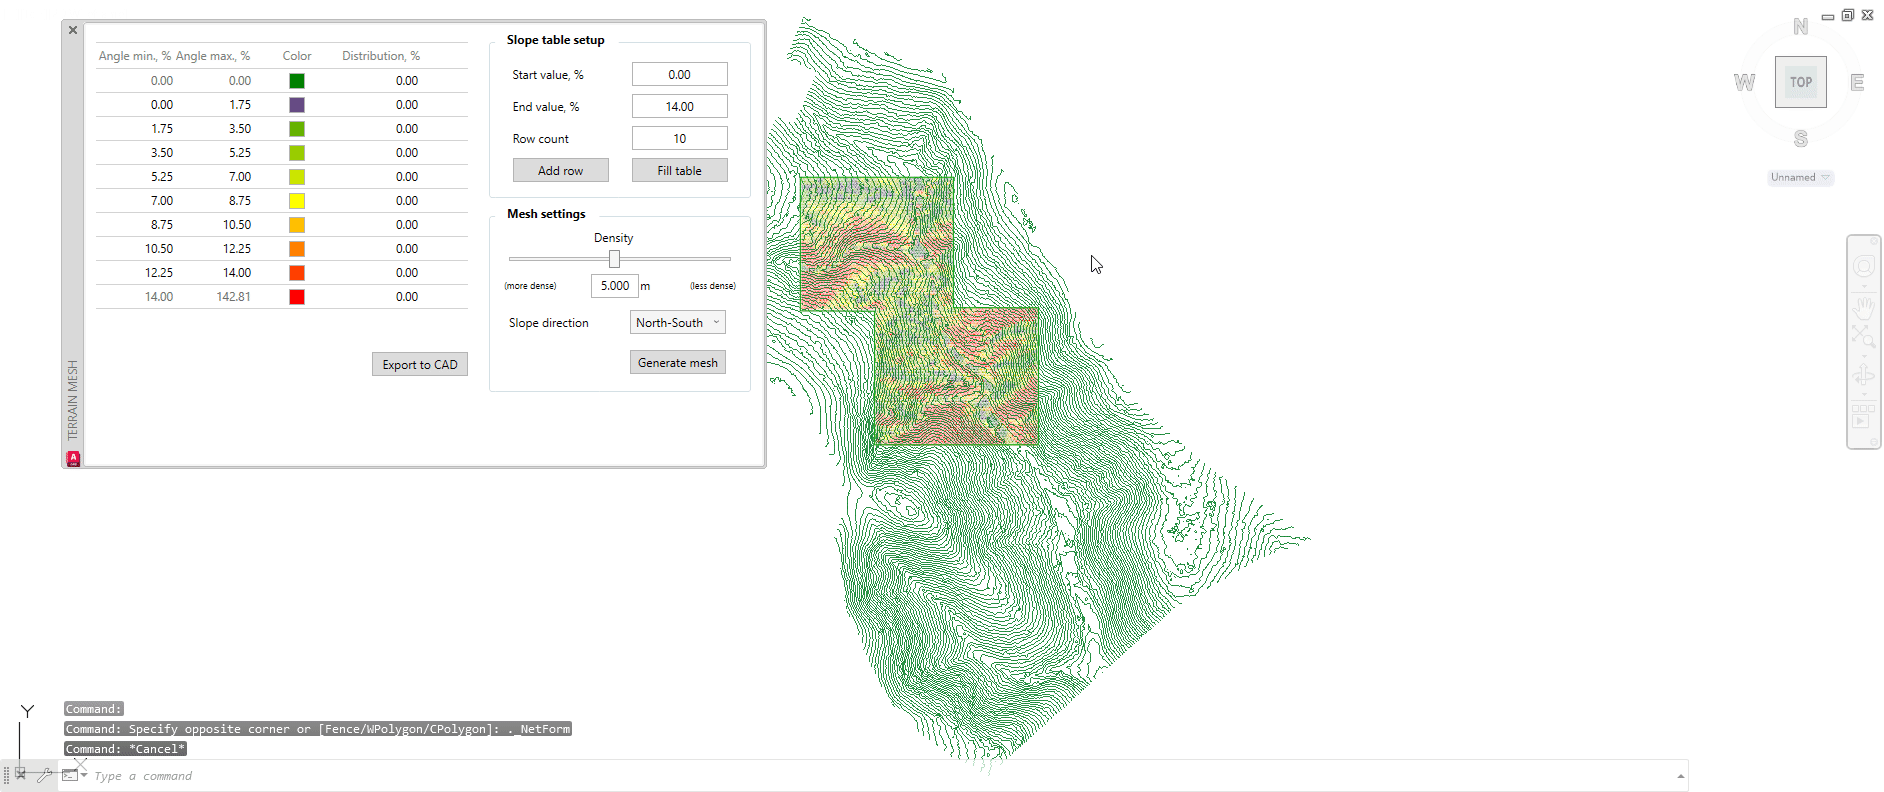The image size is (1884, 792).
Task: Click the purple swatch in row 0.00–1.75
Action: tap(297, 105)
